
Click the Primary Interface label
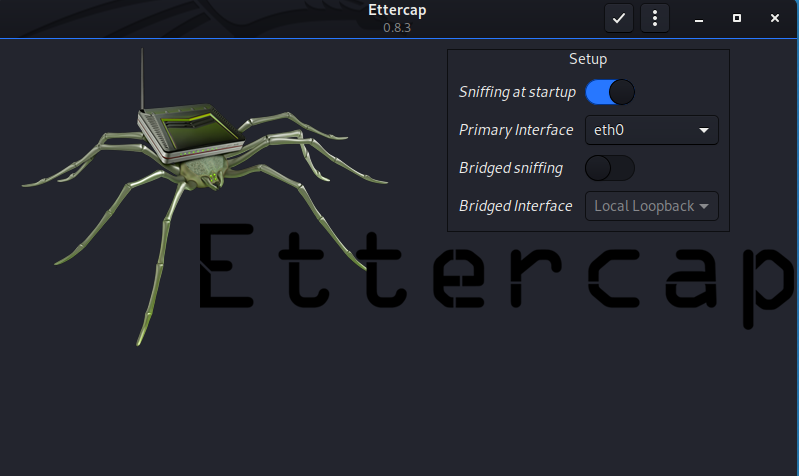(516, 130)
